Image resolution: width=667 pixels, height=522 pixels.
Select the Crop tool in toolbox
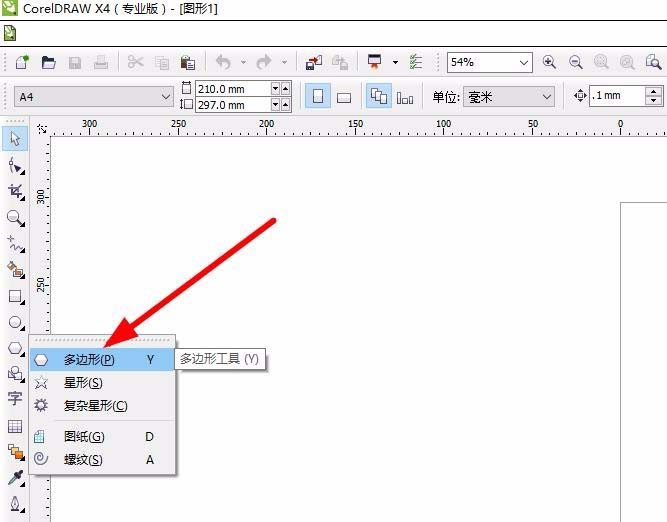[x=15, y=191]
